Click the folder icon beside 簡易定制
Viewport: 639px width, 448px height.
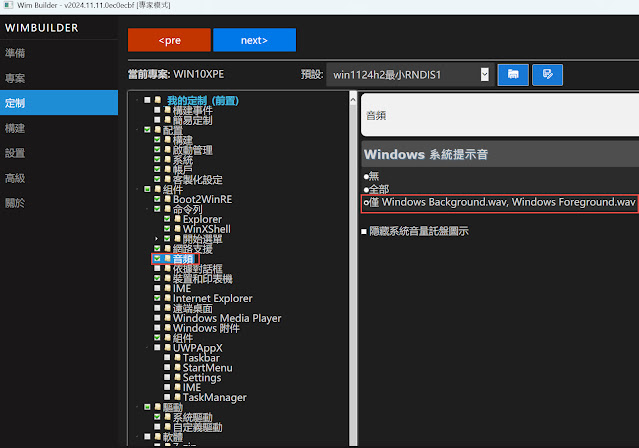[x=167, y=119]
